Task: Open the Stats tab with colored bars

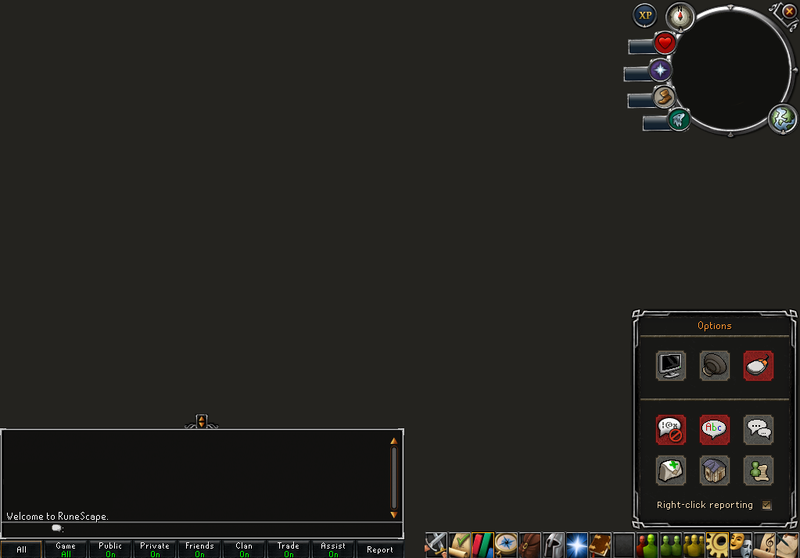Action: click(x=483, y=545)
